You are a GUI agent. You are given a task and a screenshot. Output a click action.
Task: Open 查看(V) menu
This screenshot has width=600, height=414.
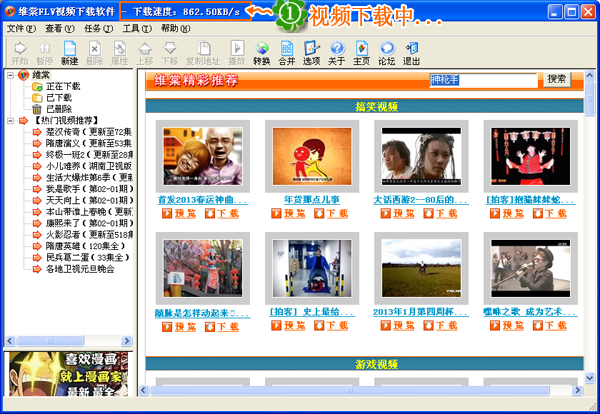[x=60, y=28]
